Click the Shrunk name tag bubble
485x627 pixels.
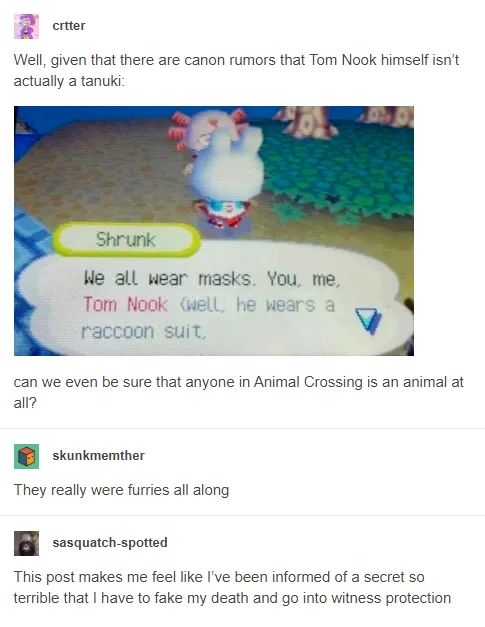[x=126, y=240]
